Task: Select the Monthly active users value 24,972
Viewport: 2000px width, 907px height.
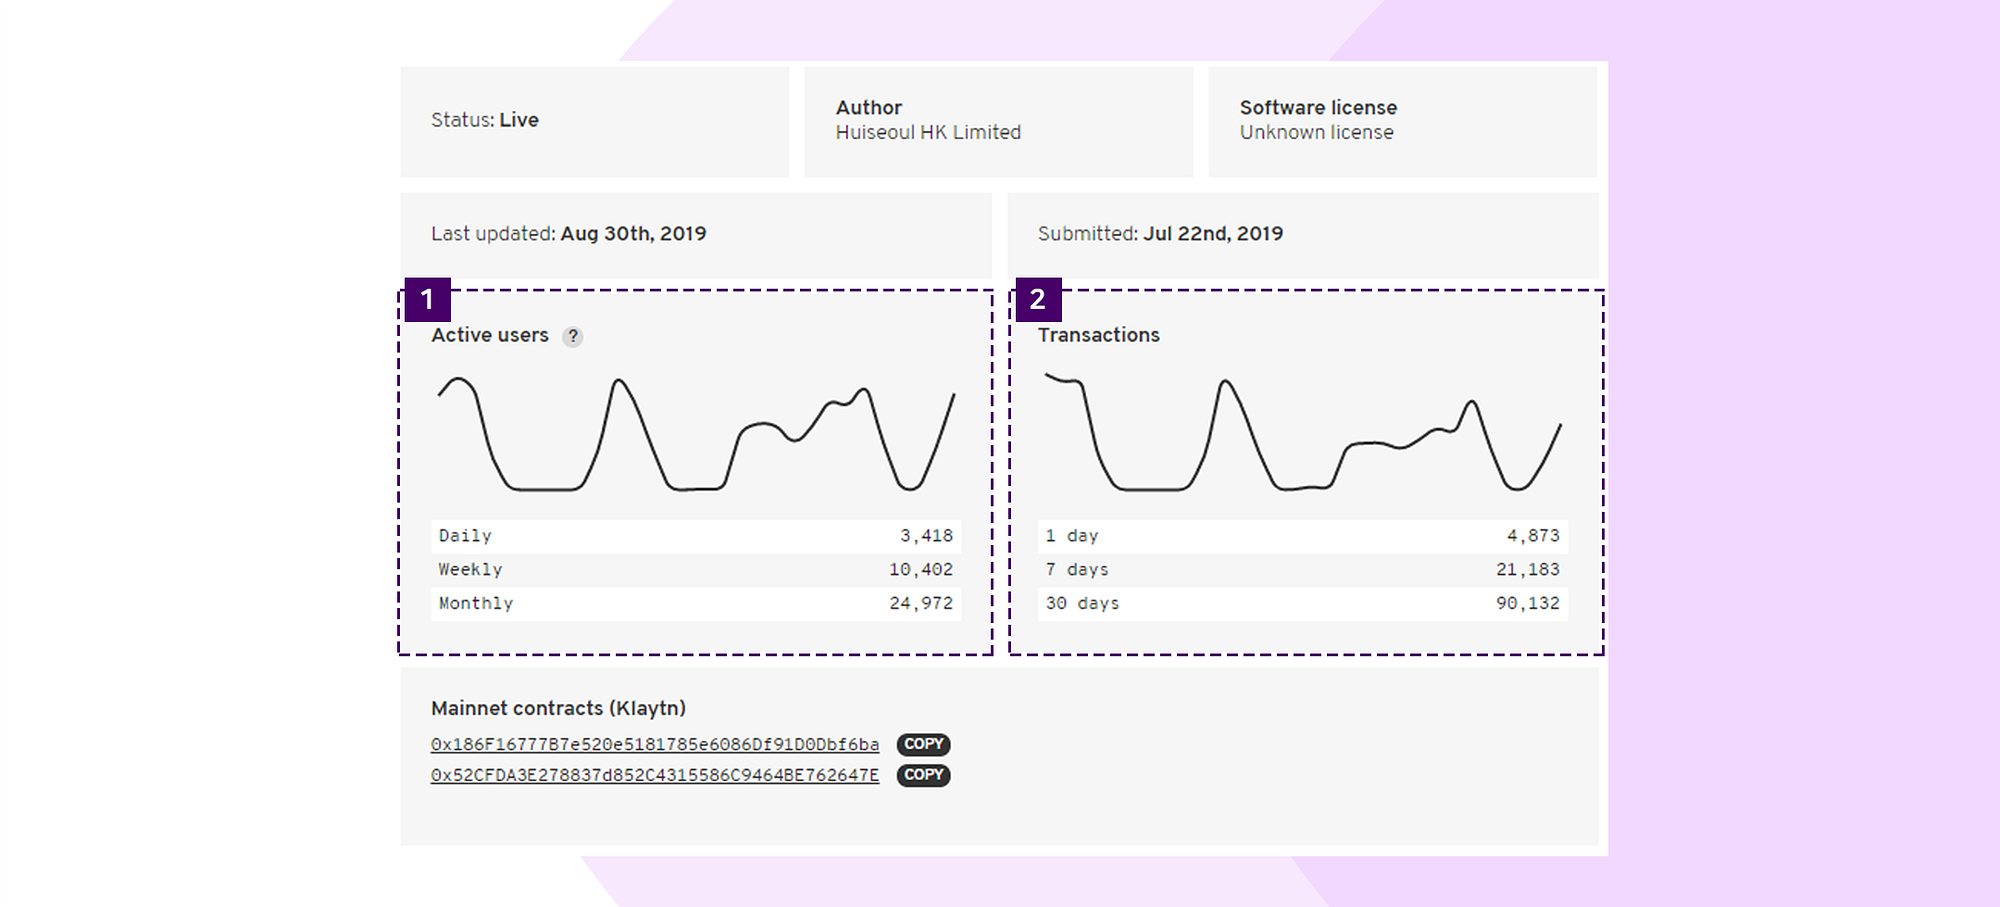Action: click(921, 604)
